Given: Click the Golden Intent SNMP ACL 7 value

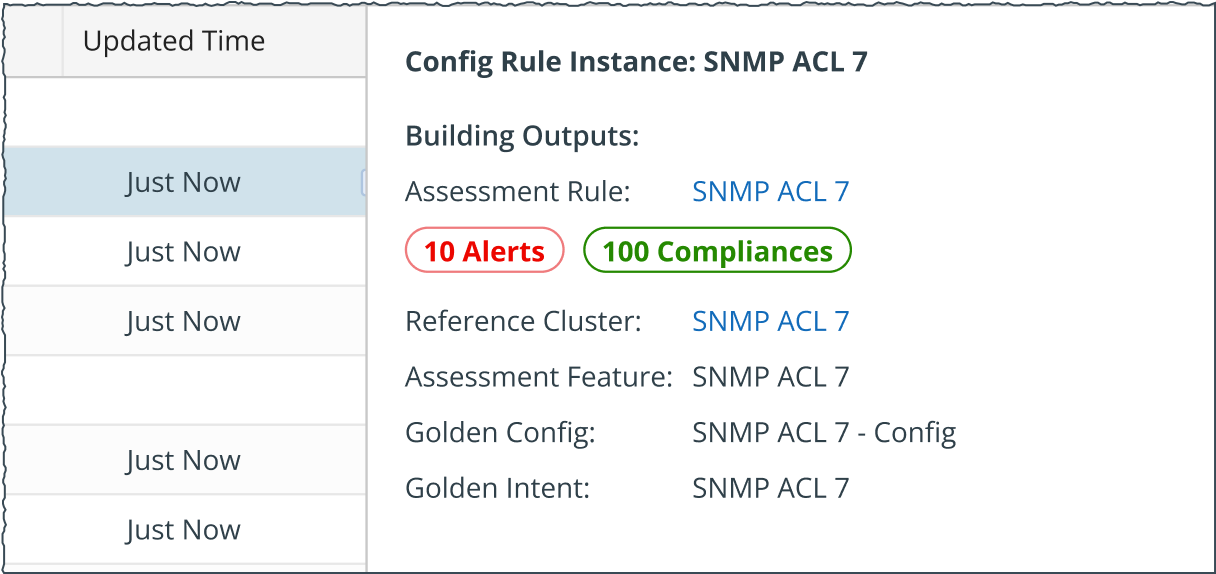Looking at the screenshot, I should pos(770,488).
